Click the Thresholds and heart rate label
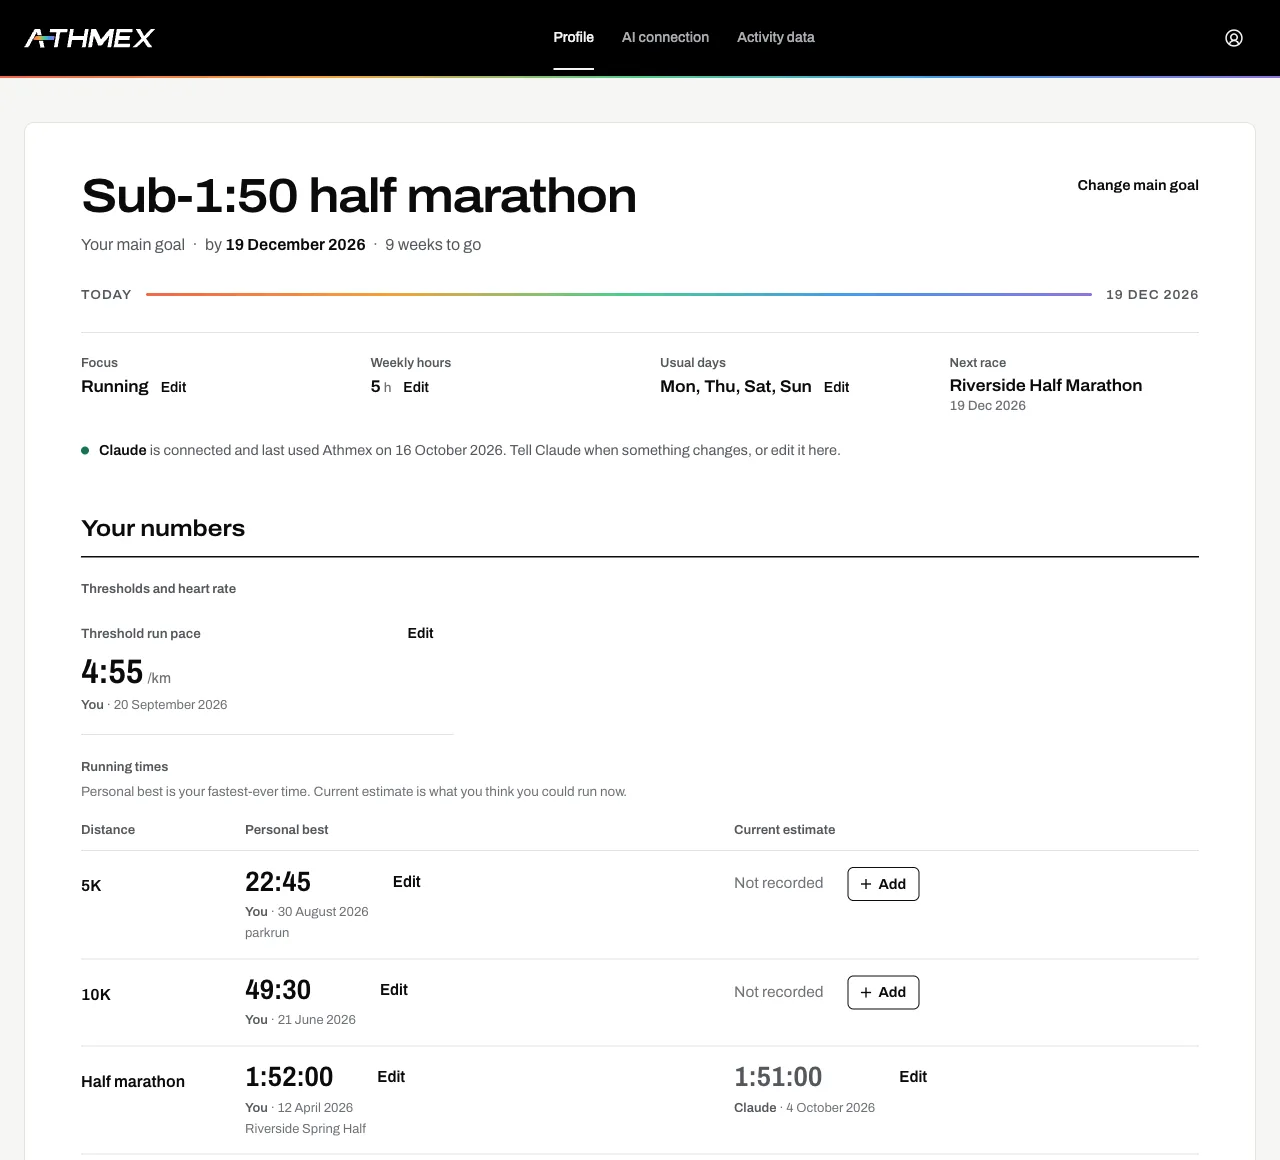The width and height of the screenshot is (1280, 1160). point(158,589)
